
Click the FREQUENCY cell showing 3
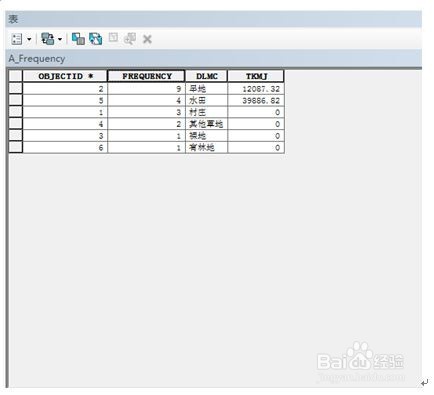click(x=146, y=112)
